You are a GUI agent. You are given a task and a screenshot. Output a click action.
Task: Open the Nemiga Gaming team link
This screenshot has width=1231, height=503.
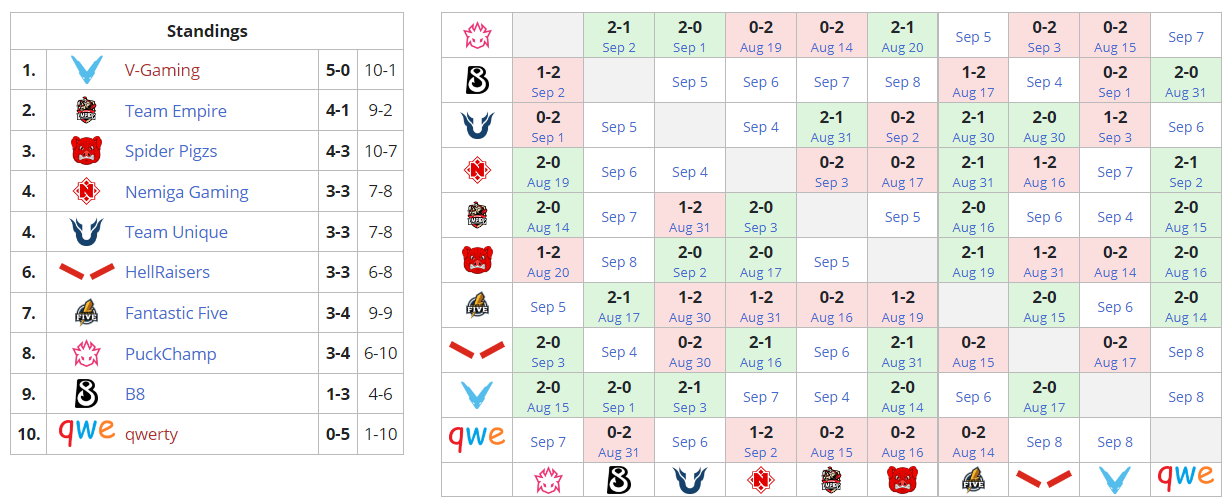coord(186,192)
